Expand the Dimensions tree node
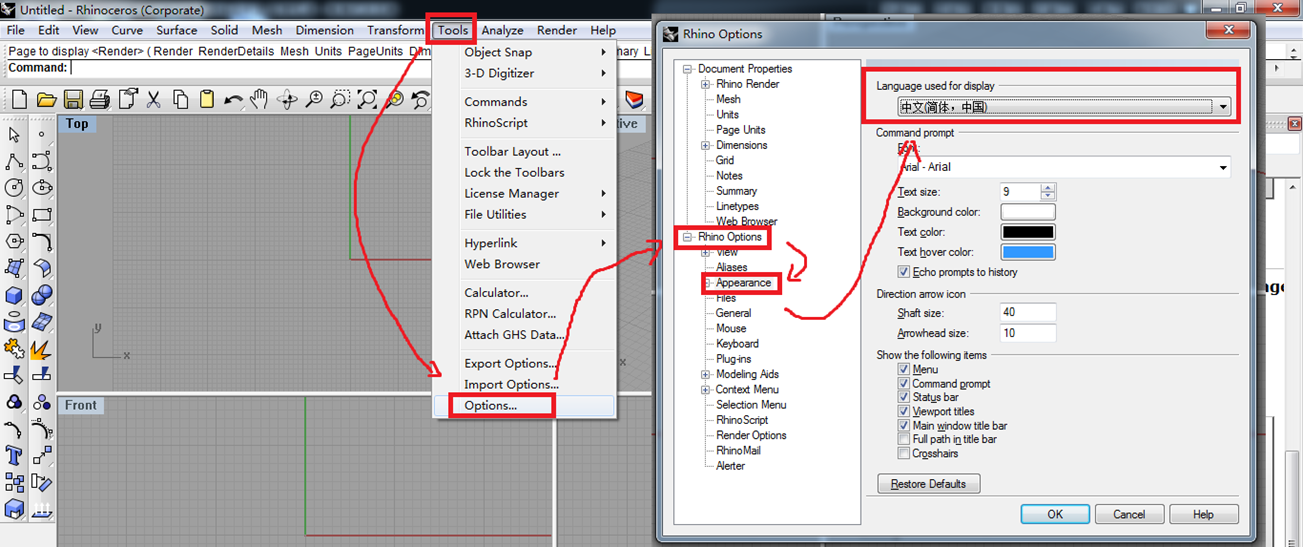Image resolution: width=1303 pixels, height=547 pixels. (706, 145)
